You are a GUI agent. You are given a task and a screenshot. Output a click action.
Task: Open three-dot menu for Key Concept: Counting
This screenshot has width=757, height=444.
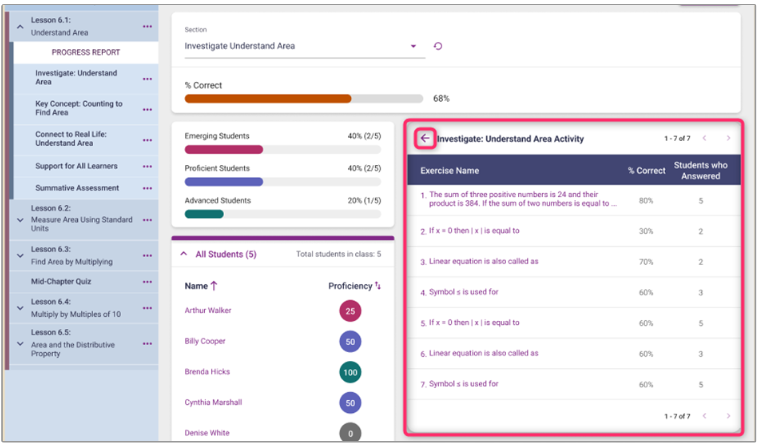tap(148, 109)
